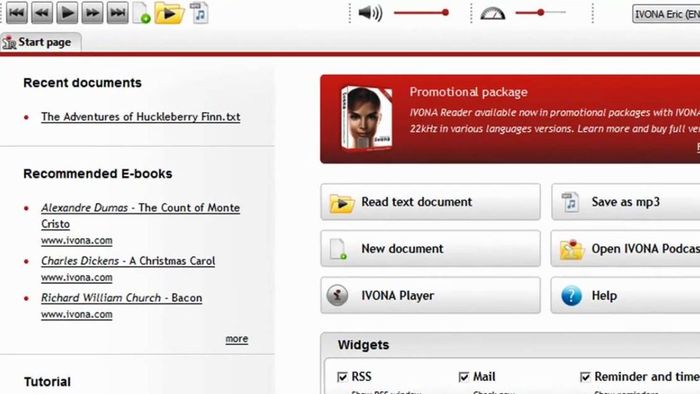The height and width of the screenshot is (394, 700).
Task: Toggle the Mail widget checkbox
Action: coord(464,377)
